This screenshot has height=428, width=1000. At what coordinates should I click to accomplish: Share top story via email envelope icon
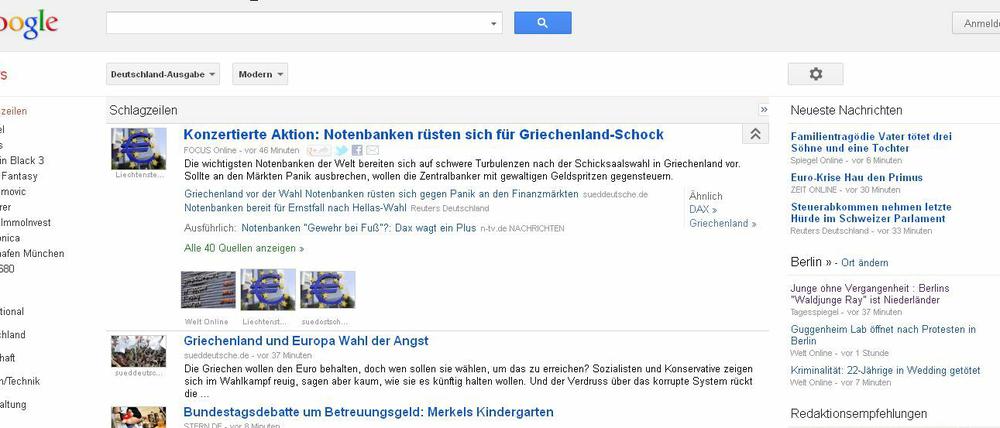click(372, 151)
